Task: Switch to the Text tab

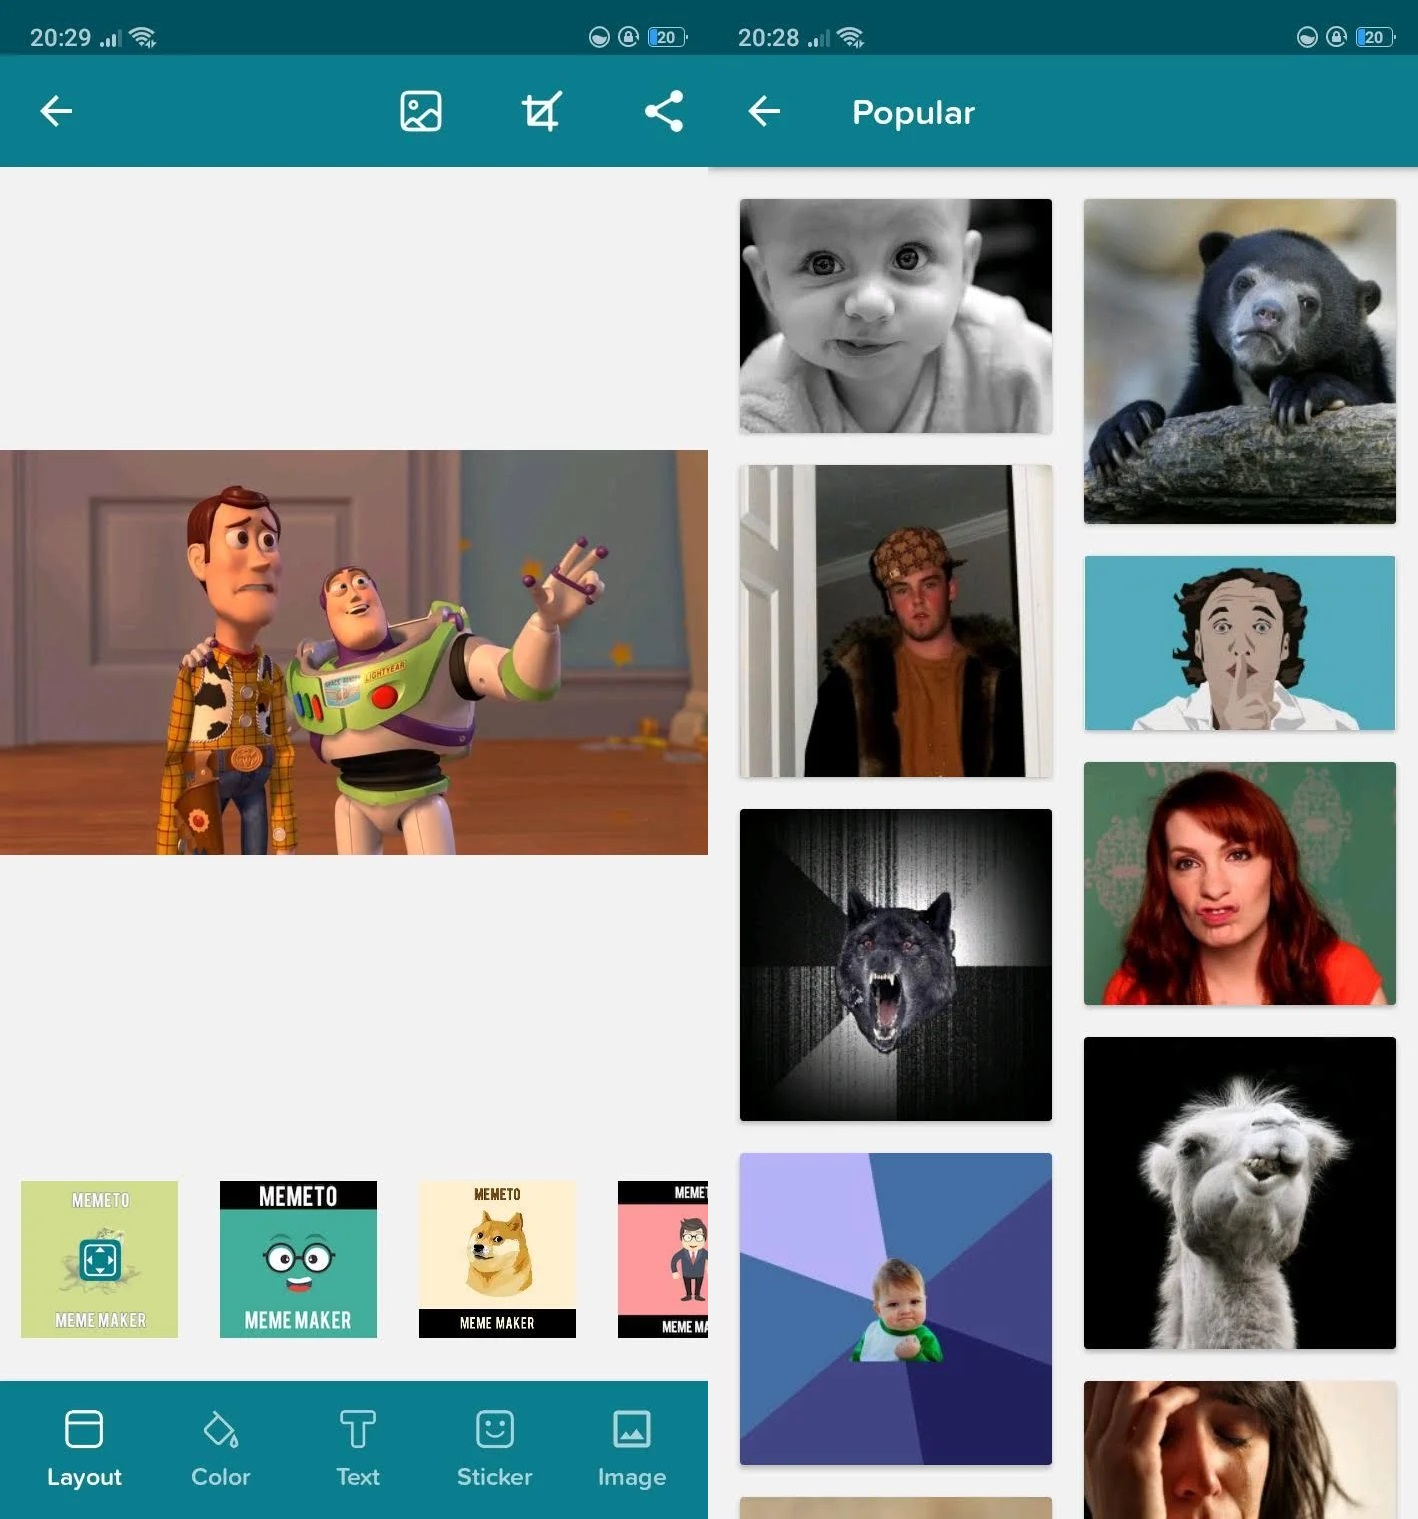Action: 358,1449
